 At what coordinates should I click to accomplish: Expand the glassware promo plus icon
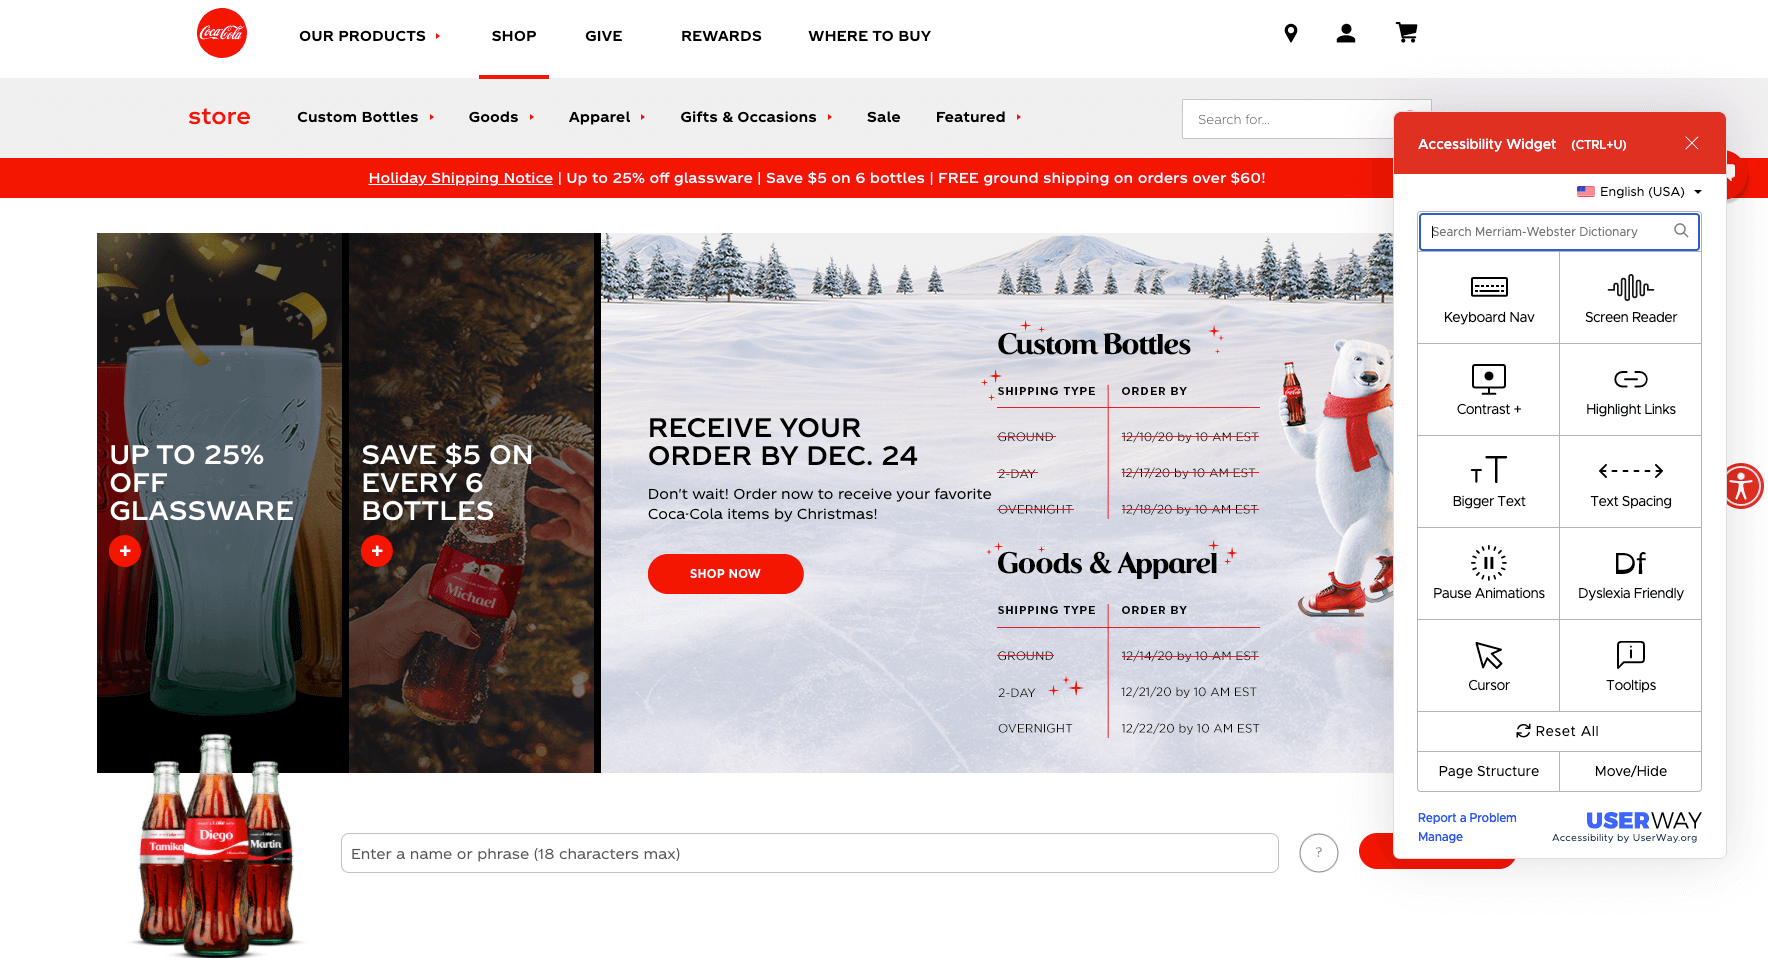pyautogui.click(x=125, y=551)
